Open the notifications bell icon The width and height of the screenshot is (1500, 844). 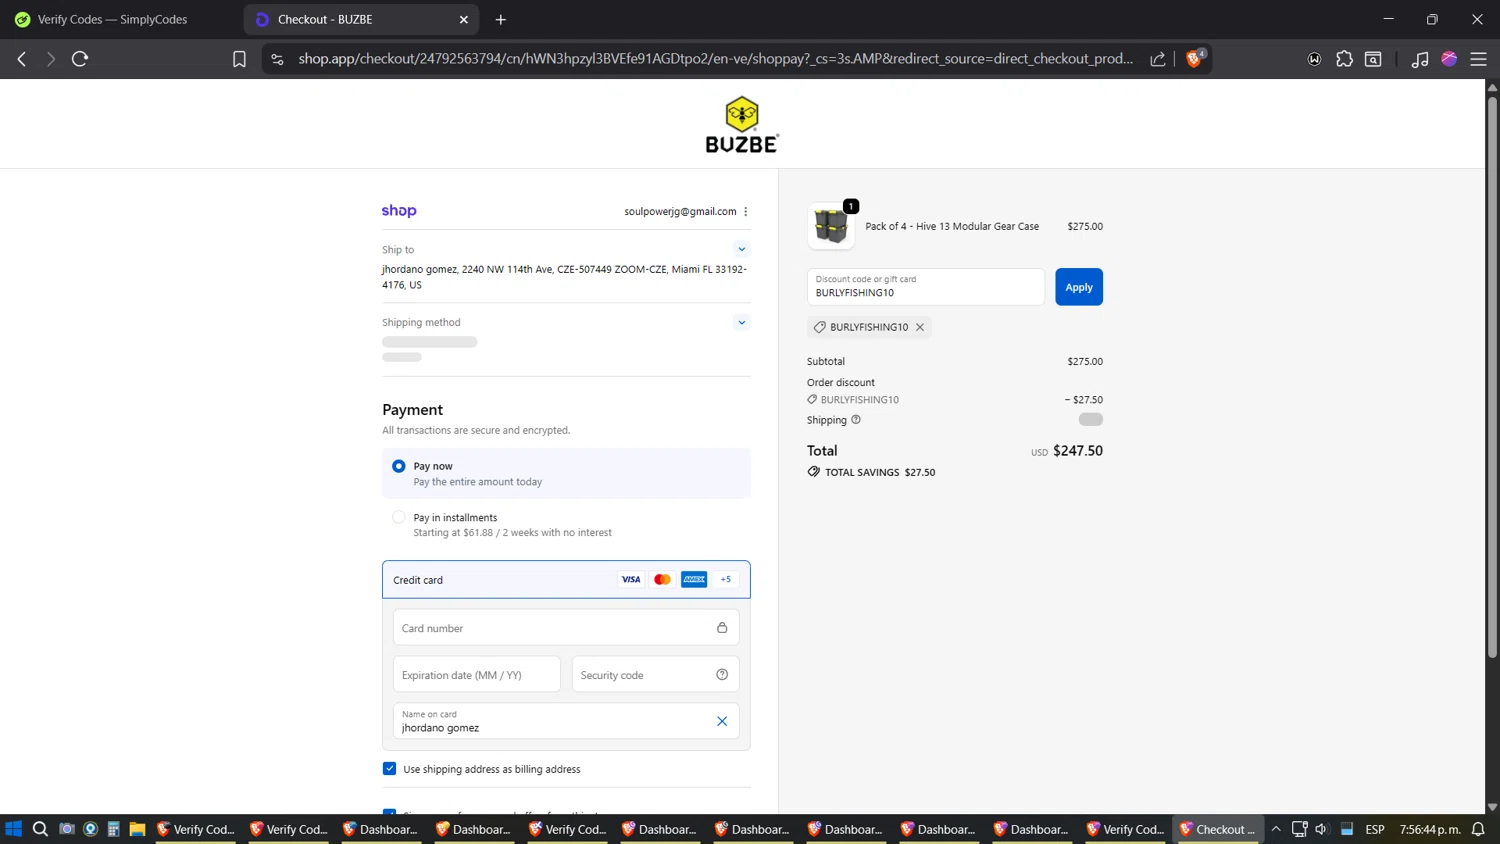pos(1478,829)
